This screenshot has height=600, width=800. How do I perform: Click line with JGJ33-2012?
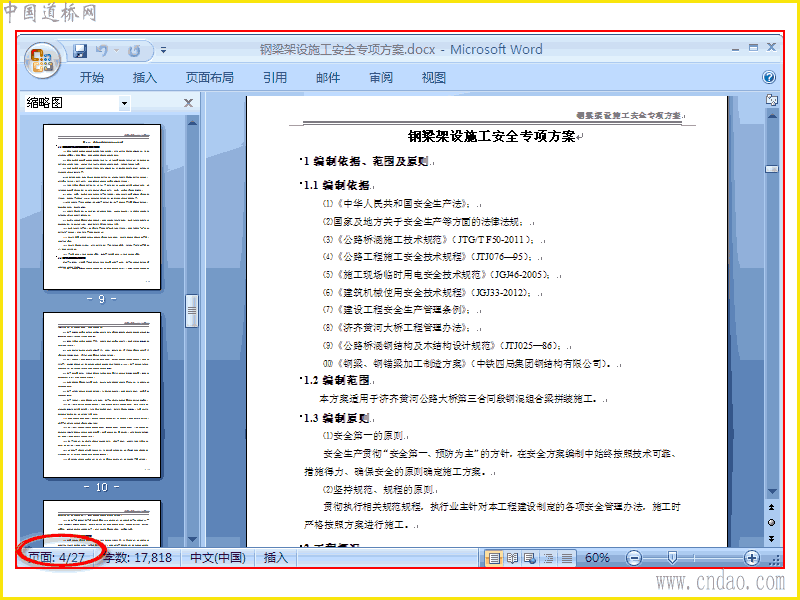428,292
